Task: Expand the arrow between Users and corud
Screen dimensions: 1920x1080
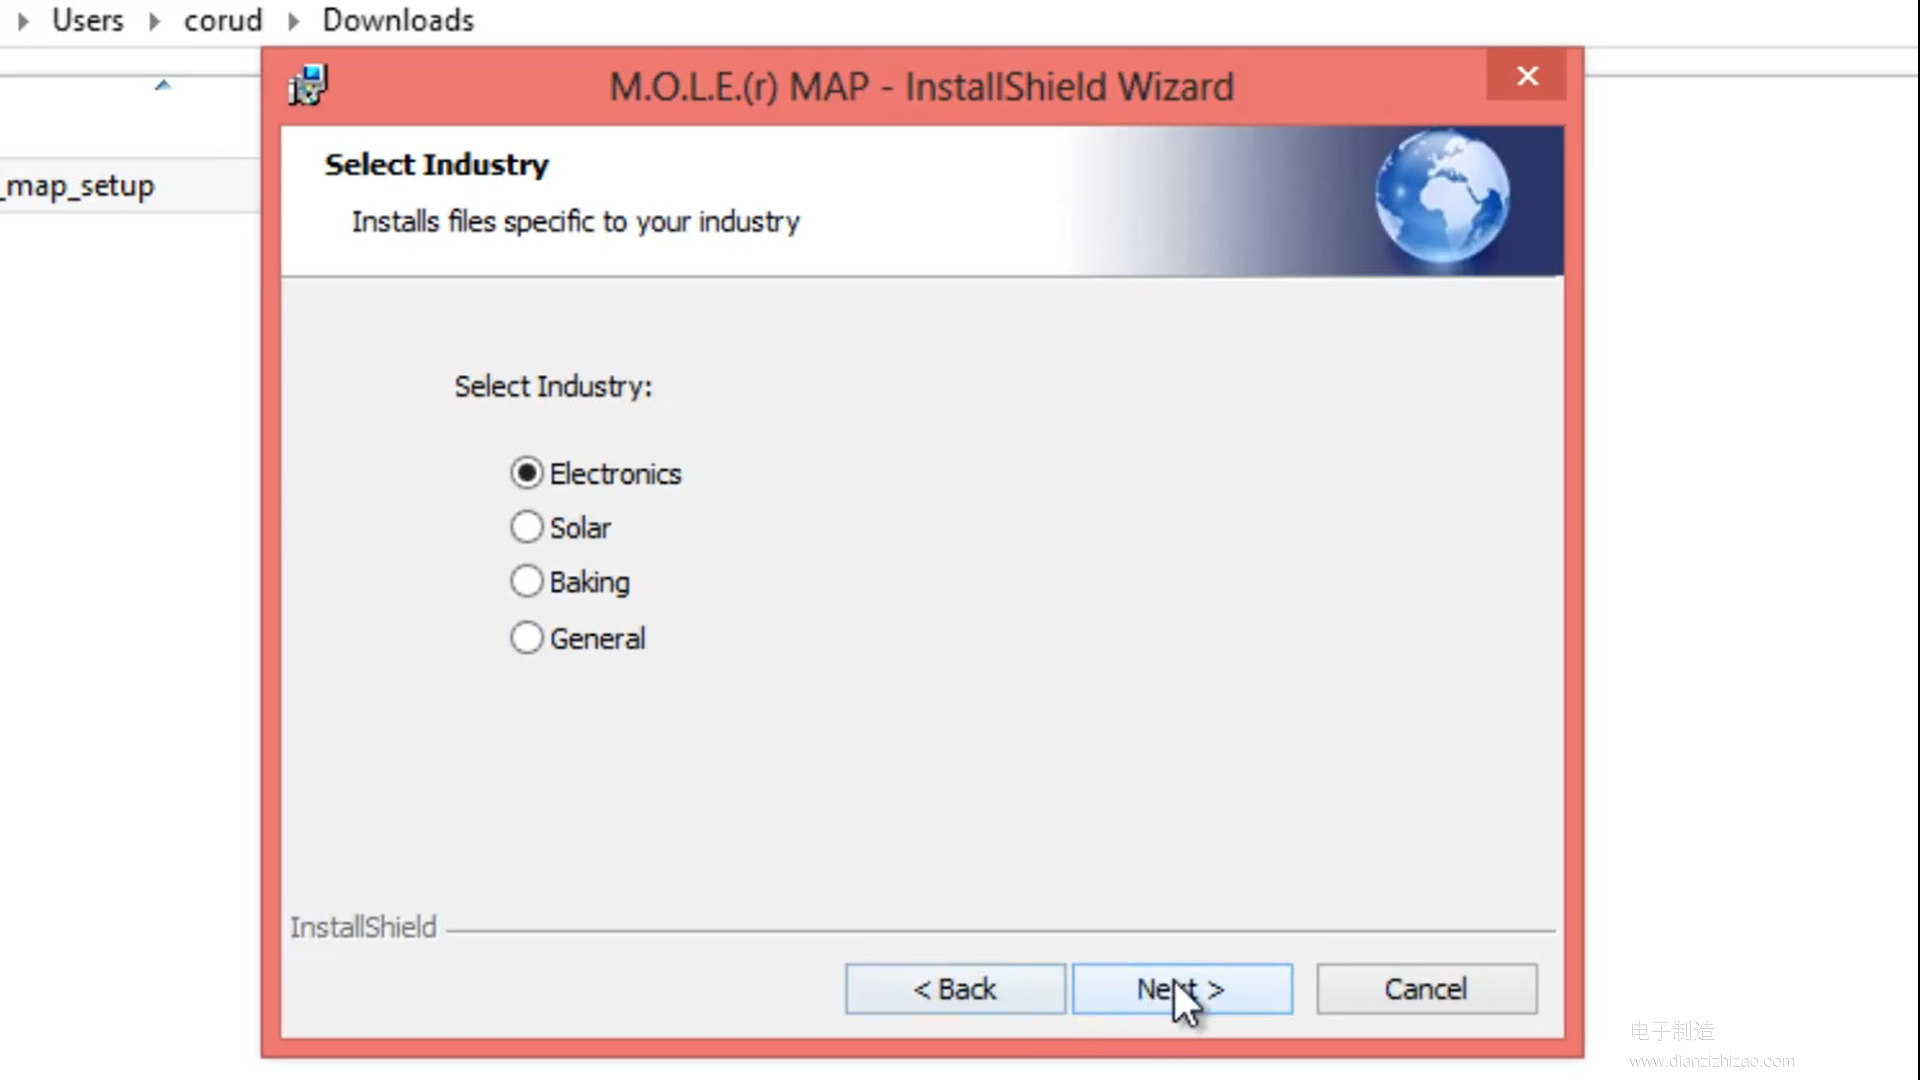Action: (x=154, y=21)
